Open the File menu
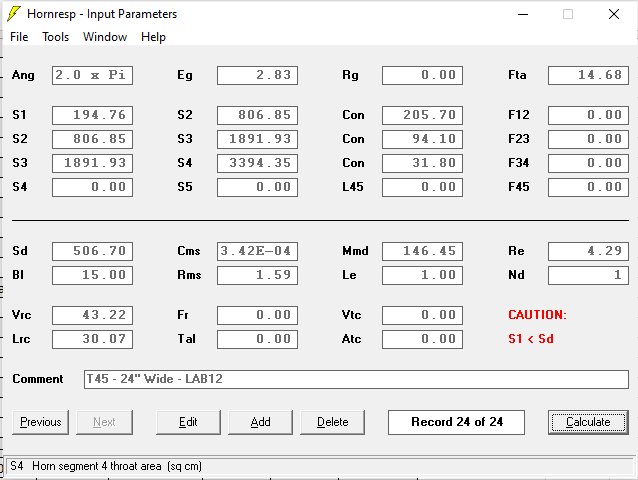The image size is (638, 480). (19, 37)
